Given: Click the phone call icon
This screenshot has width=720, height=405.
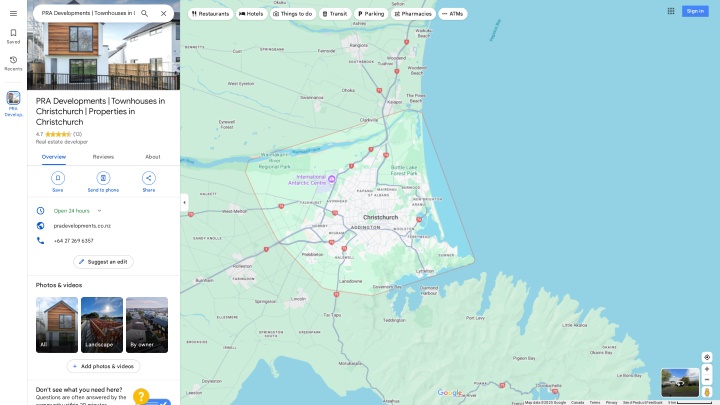Looking at the screenshot, I should [x=40, y=241].
